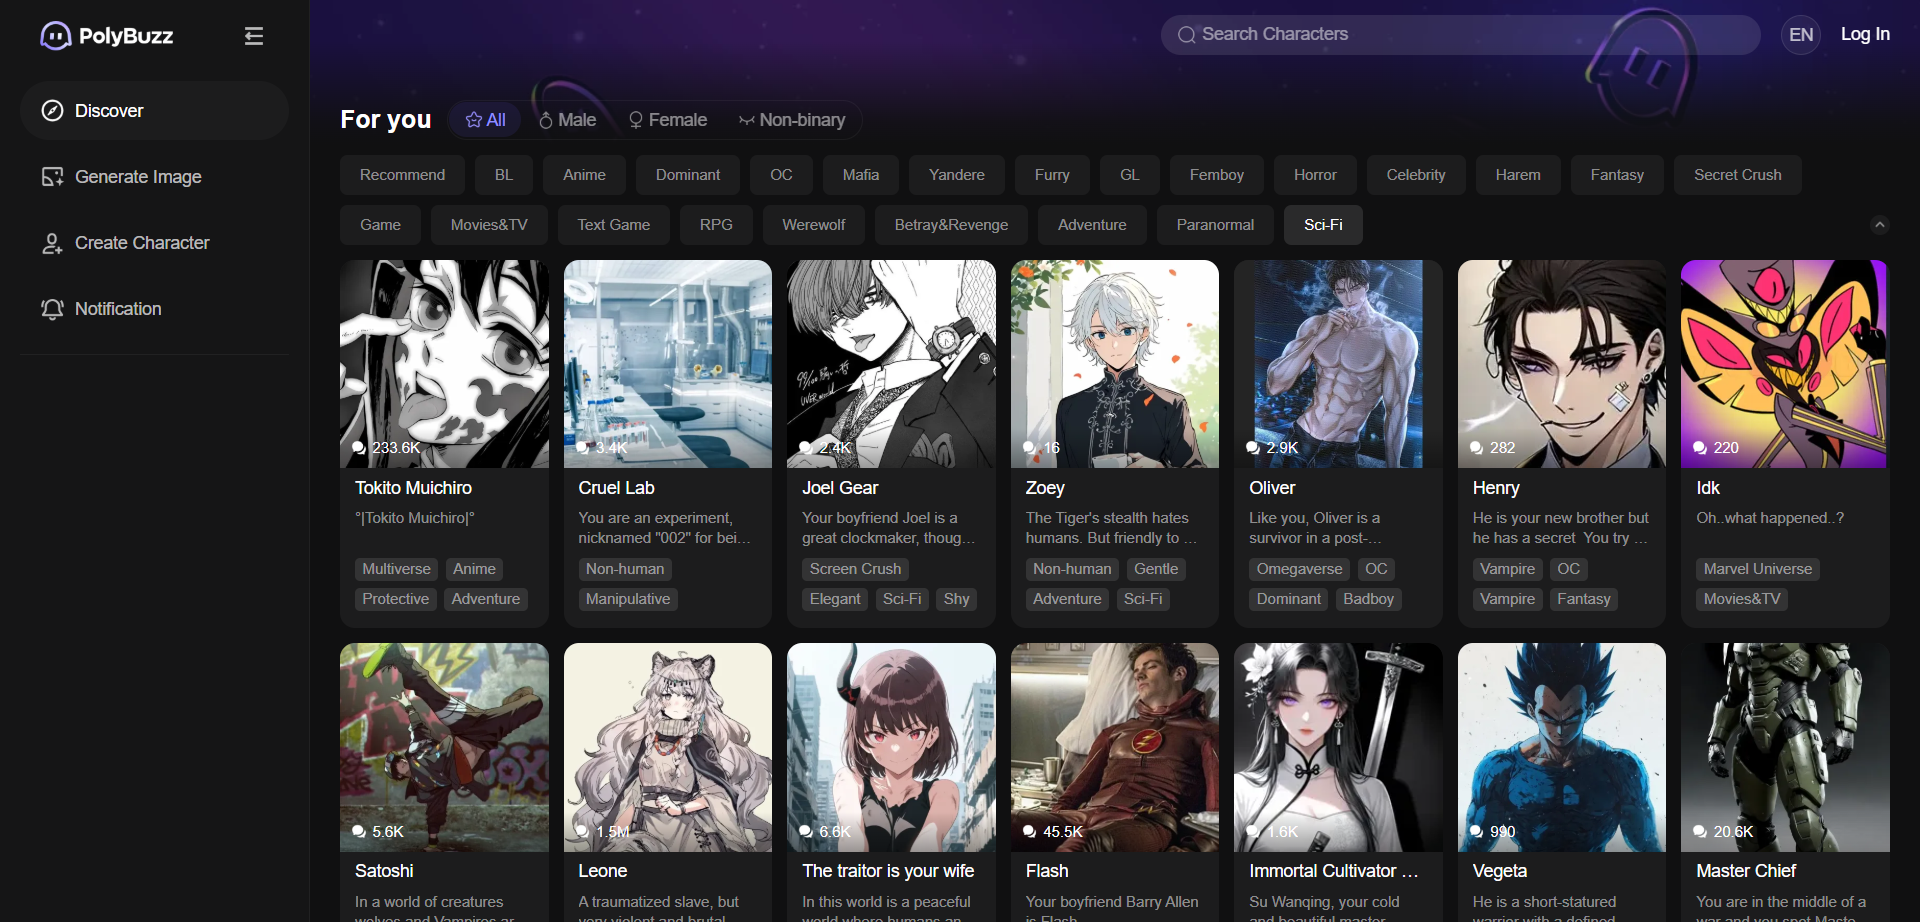Click chat count icon on Flash card
The image size is (1920, 922).
click(x=1029, y=832)
